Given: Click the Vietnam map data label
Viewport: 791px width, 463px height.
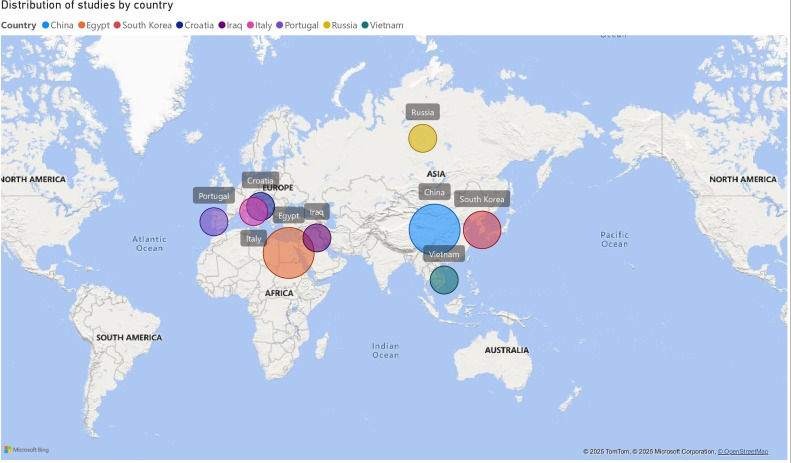Looking at the screenshot, I should point(444,254).
